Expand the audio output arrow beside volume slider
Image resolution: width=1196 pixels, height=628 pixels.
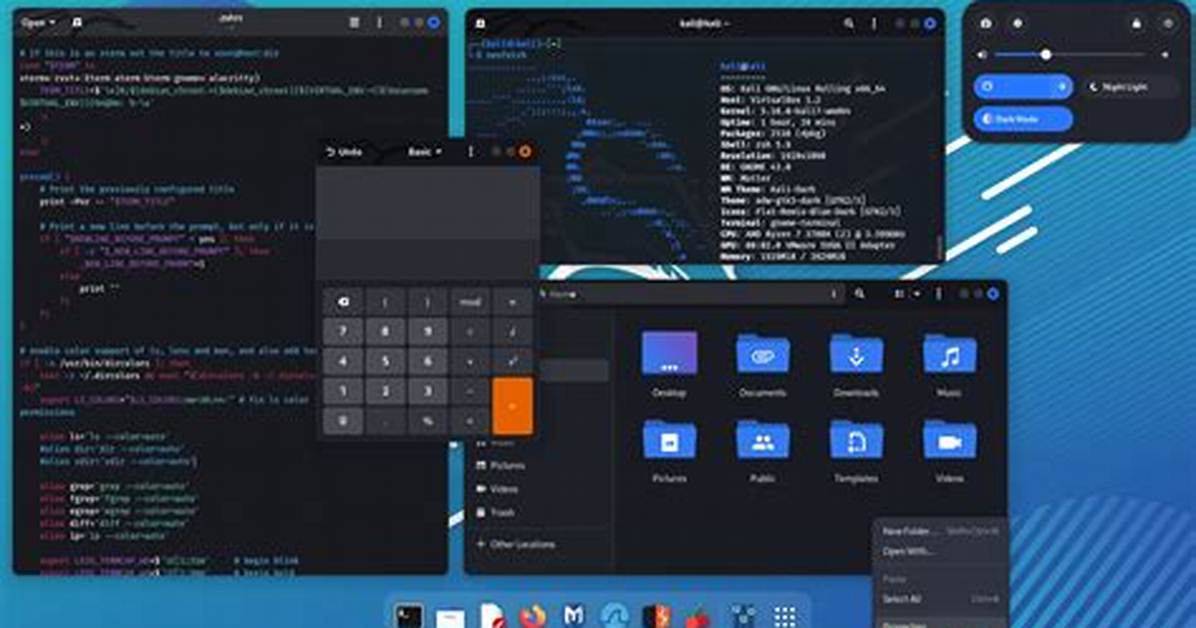click(x=1165, y=55)
